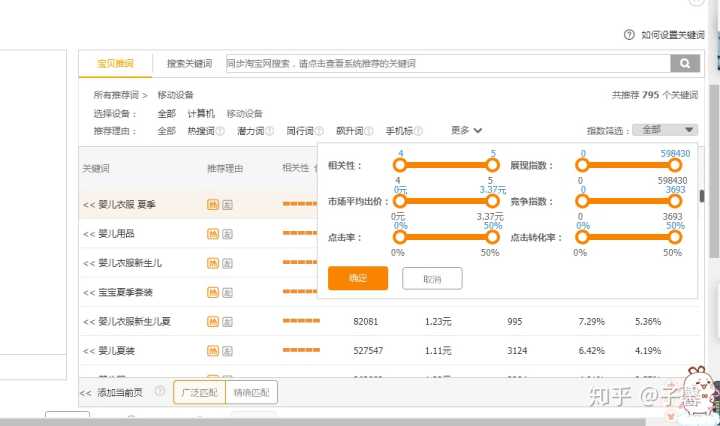720x426 pixels.
Task: Expand the 更多 options chevron
Action: [479, 130]
